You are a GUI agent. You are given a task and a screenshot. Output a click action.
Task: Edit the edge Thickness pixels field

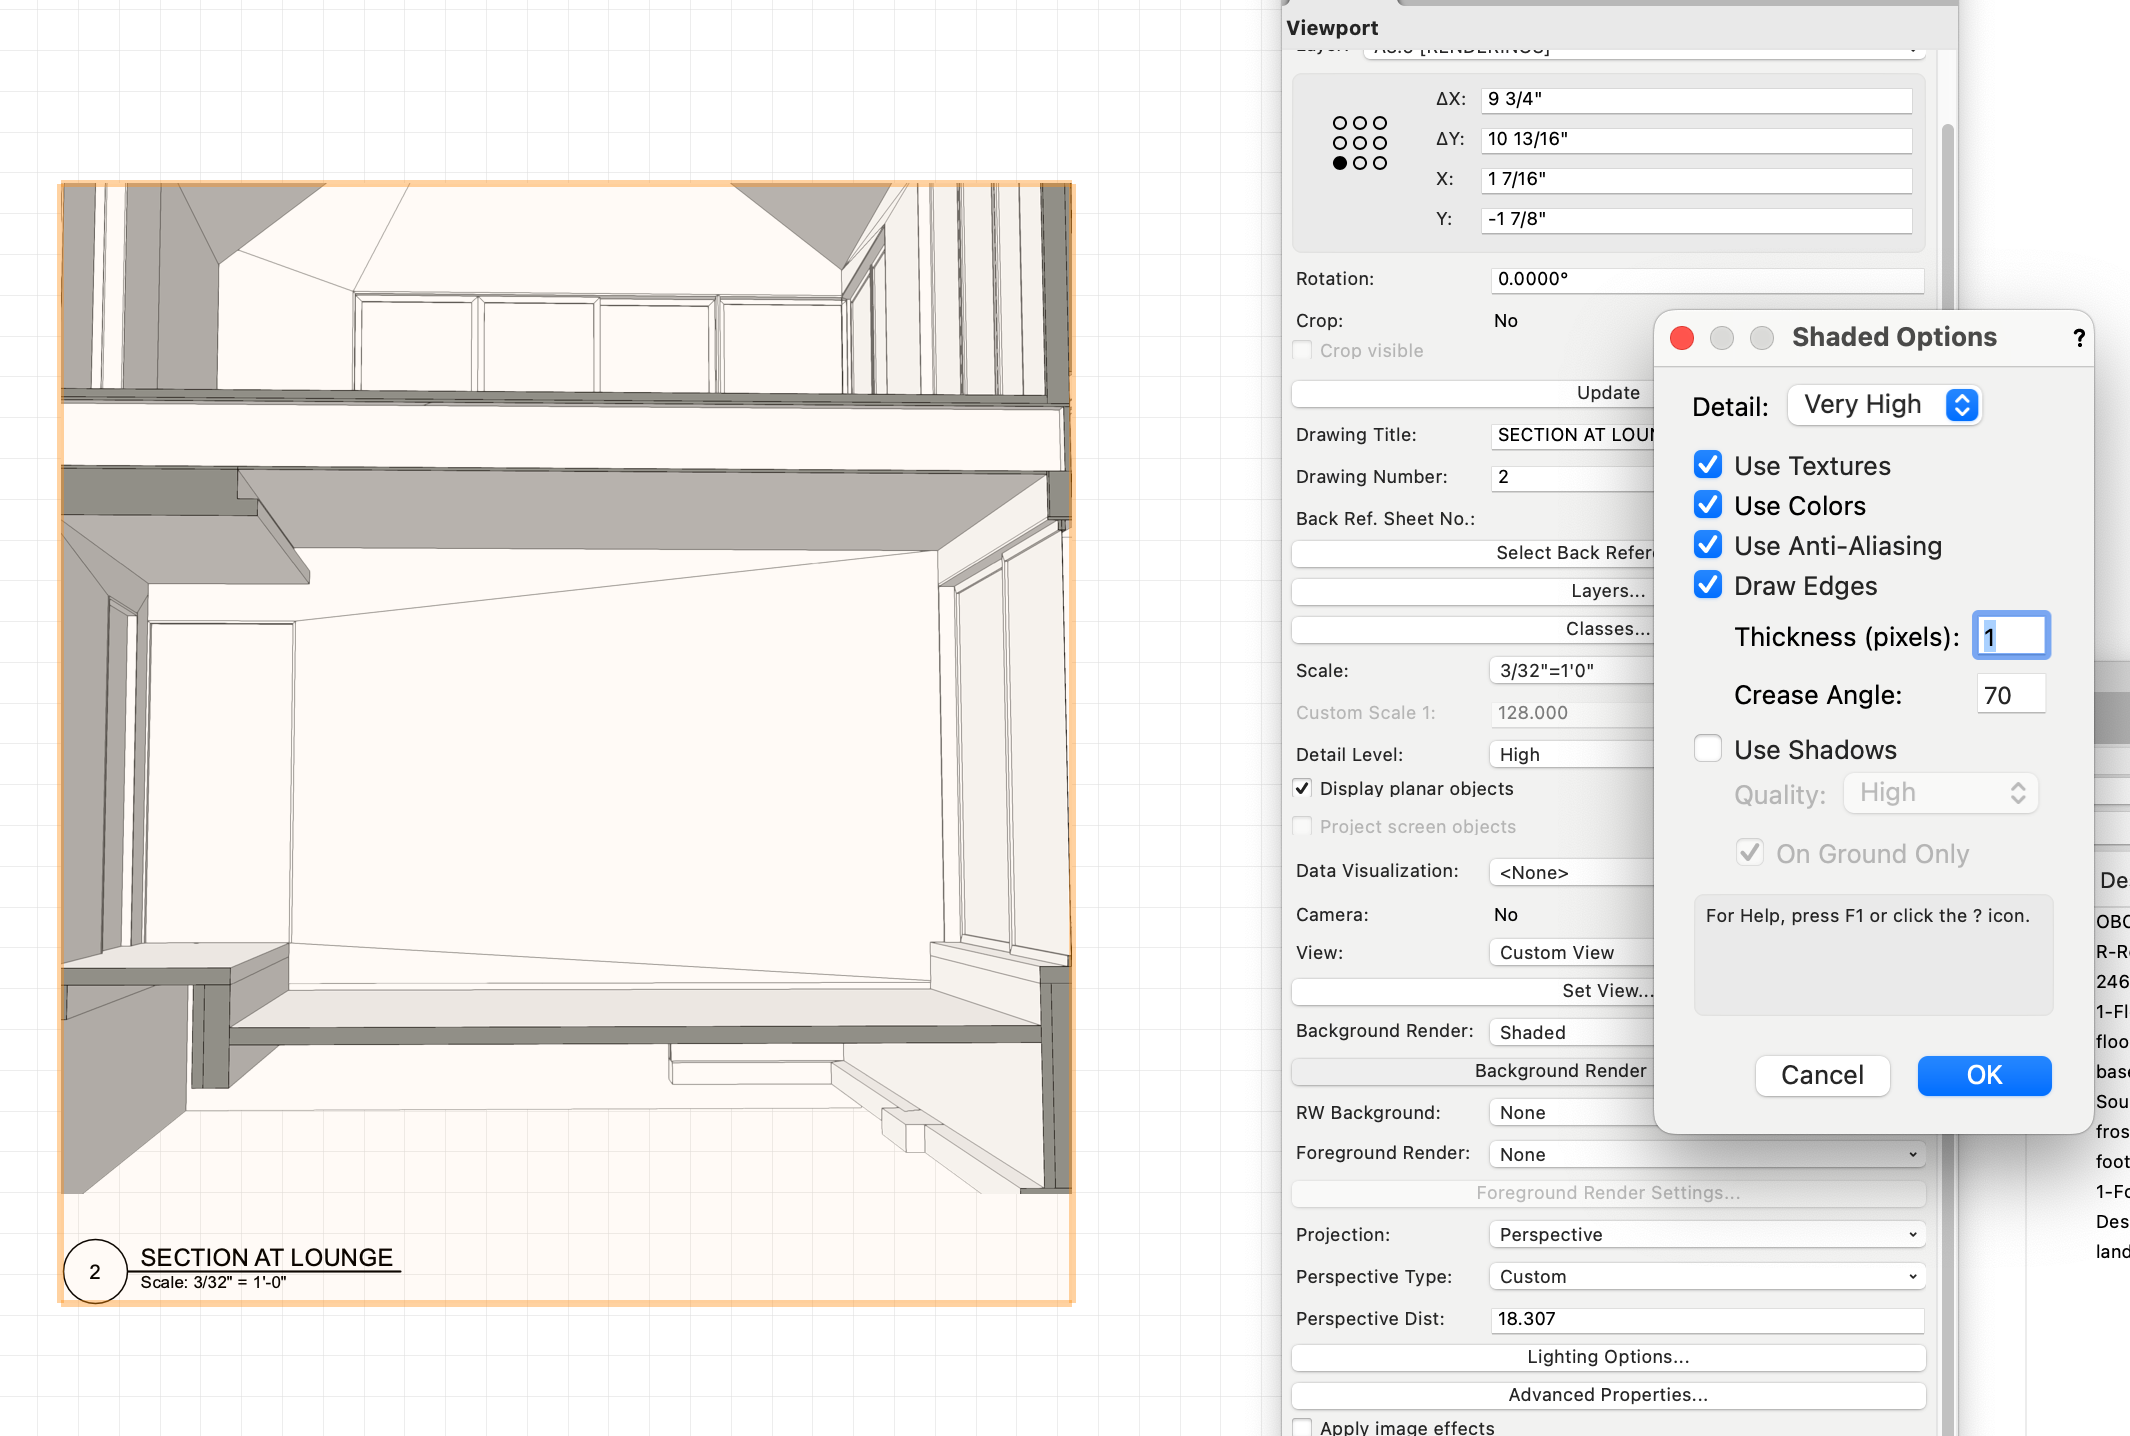[x=2010, y=635]
